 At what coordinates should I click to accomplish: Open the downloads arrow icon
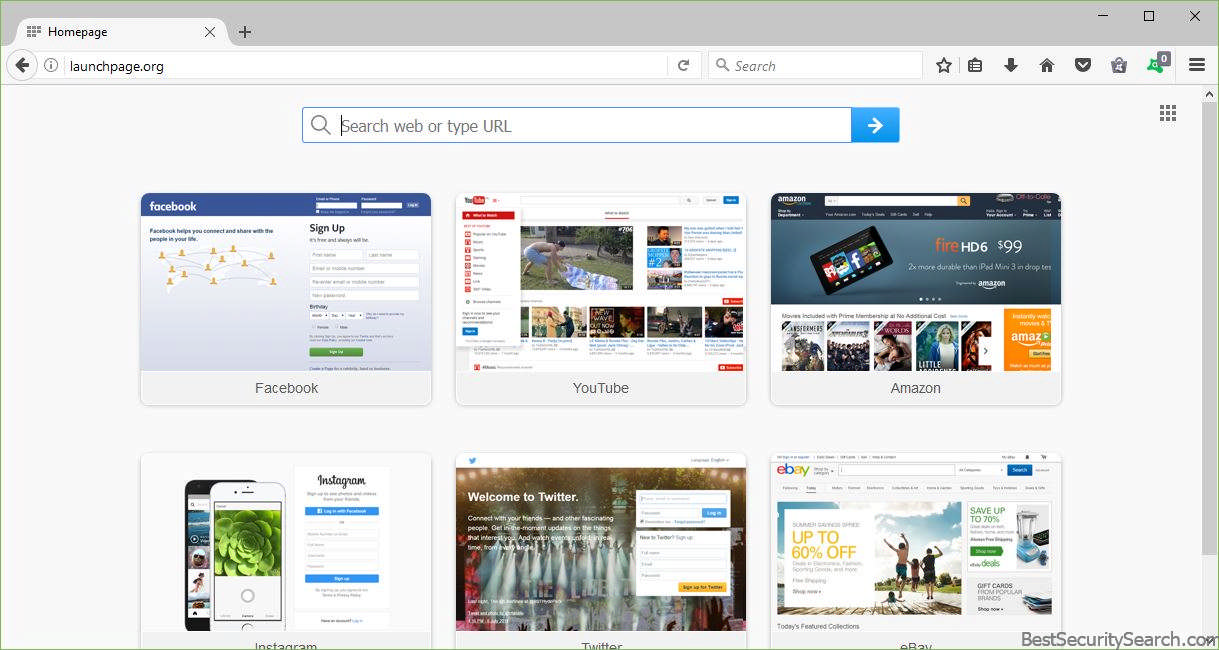click(x=1011, y=66)
